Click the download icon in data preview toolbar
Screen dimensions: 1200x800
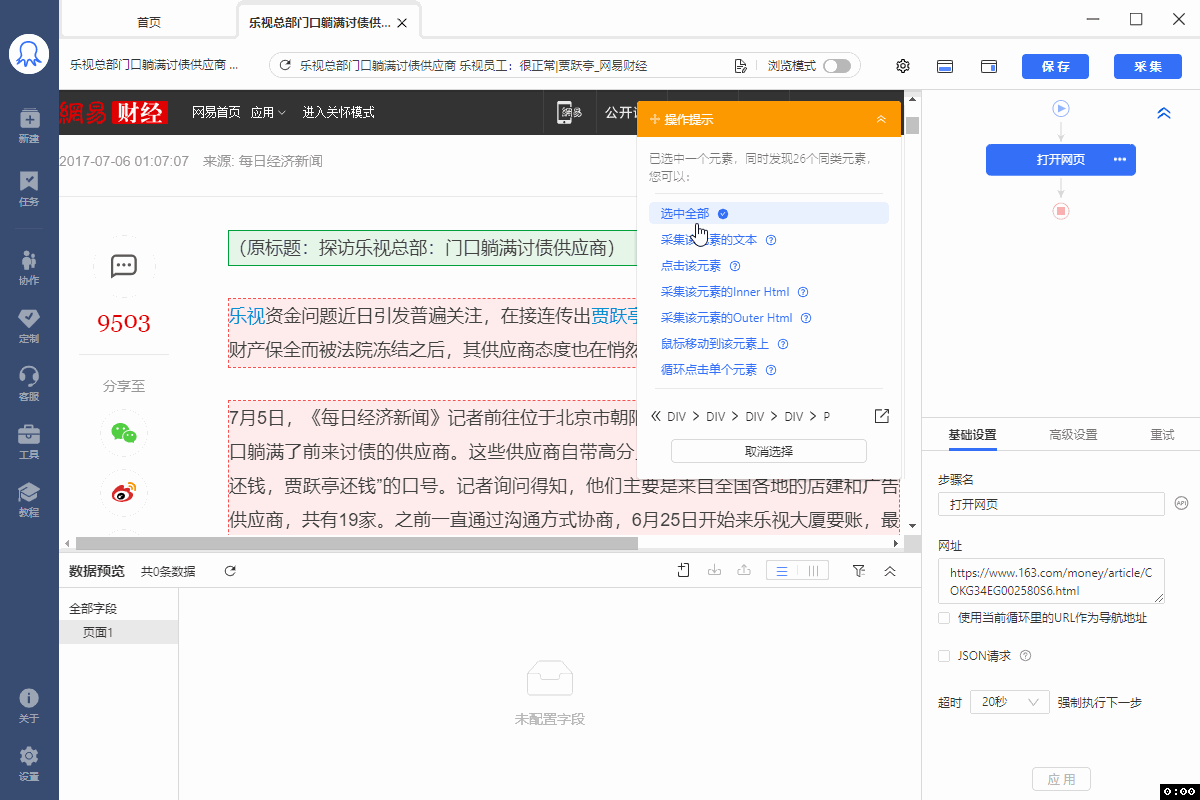pos(714,570)
